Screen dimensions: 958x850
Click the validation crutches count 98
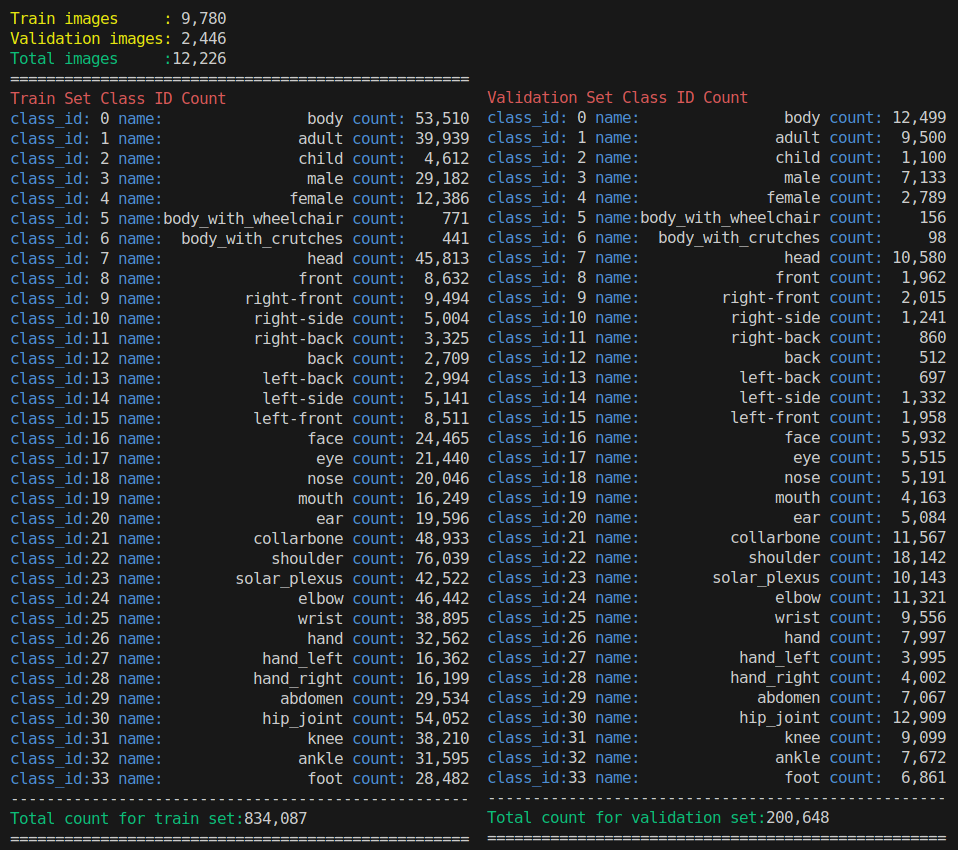[x=937, y=238]
